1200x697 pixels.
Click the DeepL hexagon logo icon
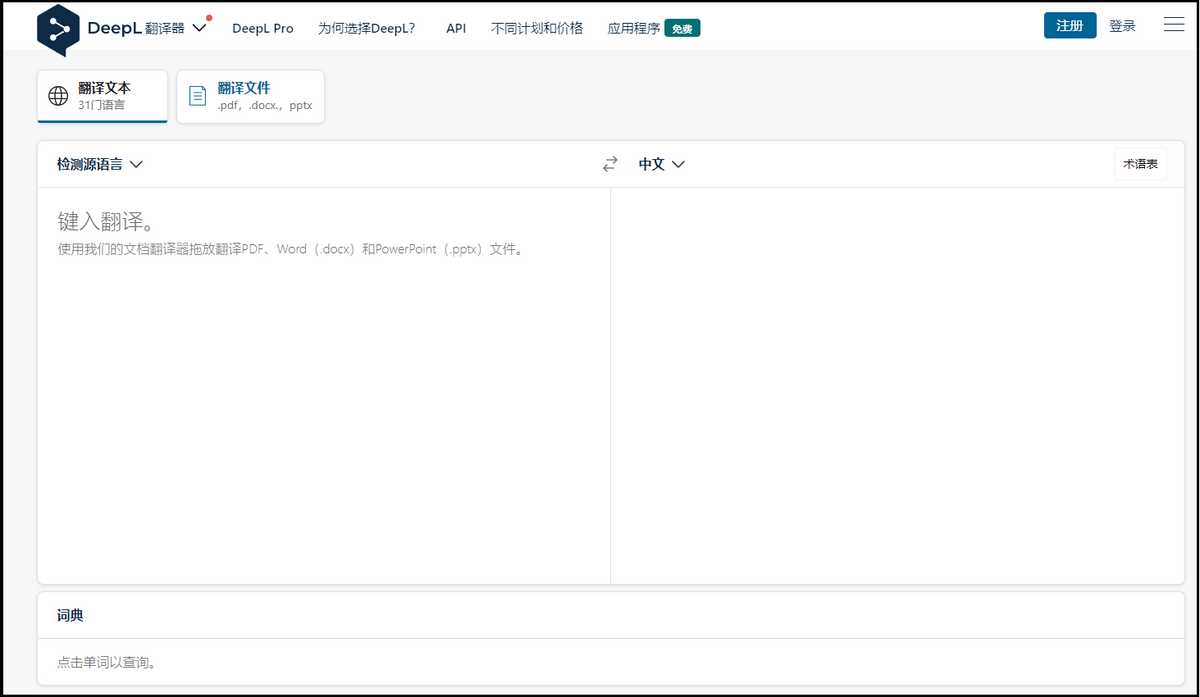pyautogui.click(x=58, y=29)
